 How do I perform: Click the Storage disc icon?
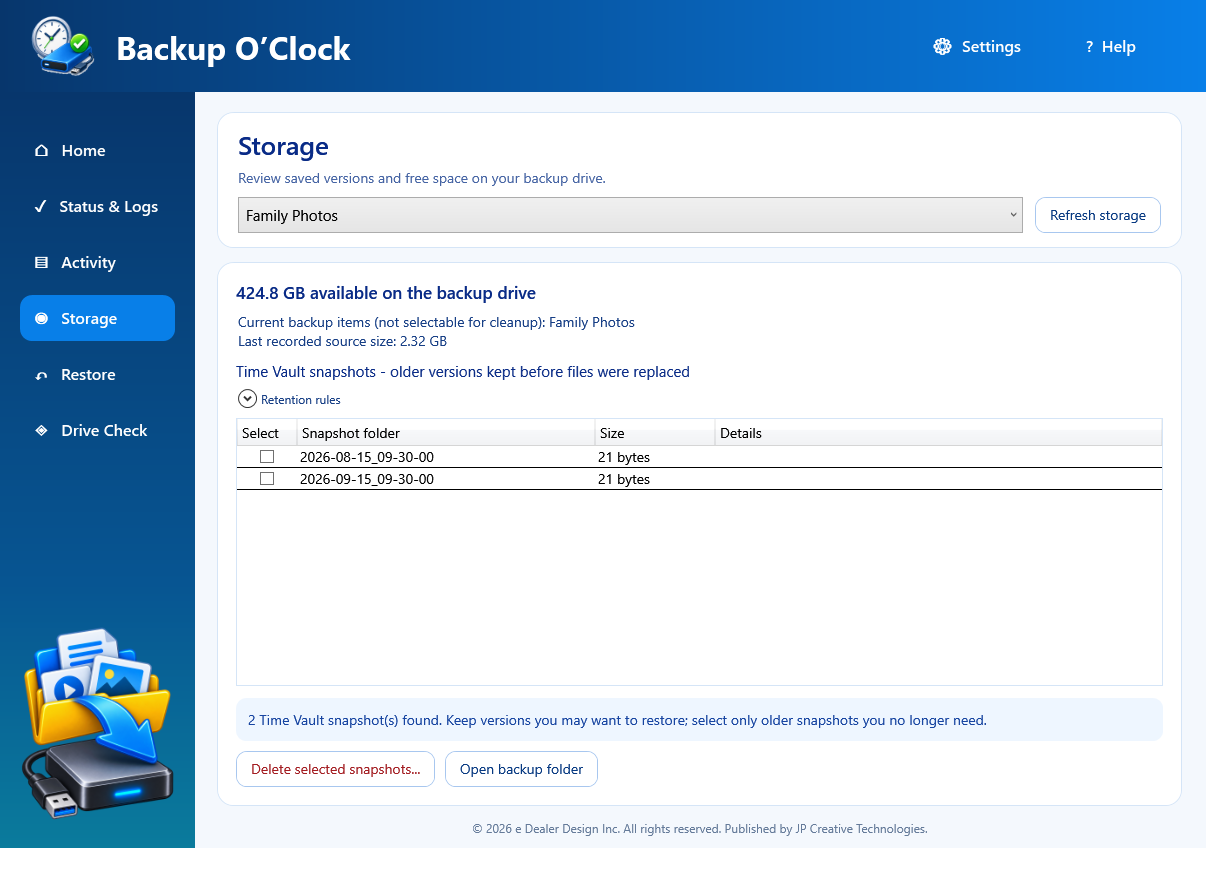[41, 319]
